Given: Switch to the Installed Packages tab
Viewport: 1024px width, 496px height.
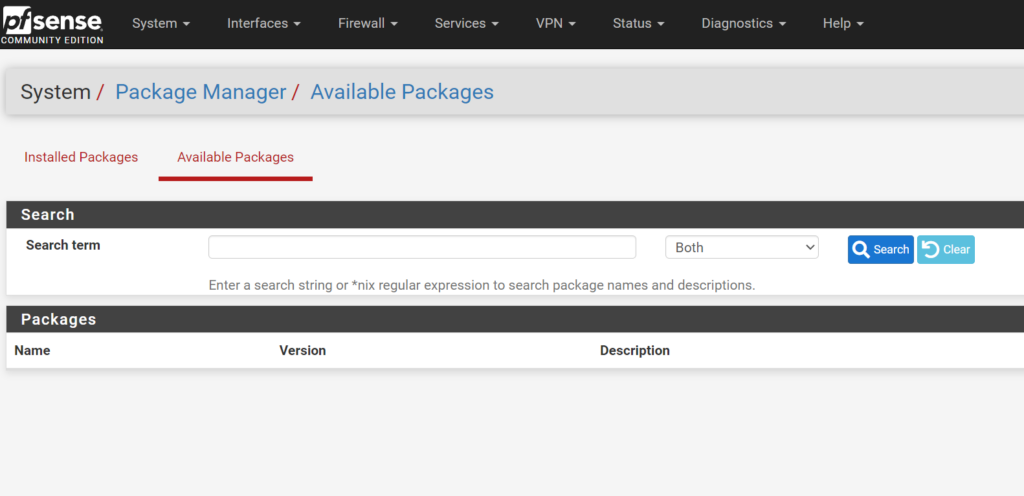Looking at the screenshot, I should click(x=81, y=157).
